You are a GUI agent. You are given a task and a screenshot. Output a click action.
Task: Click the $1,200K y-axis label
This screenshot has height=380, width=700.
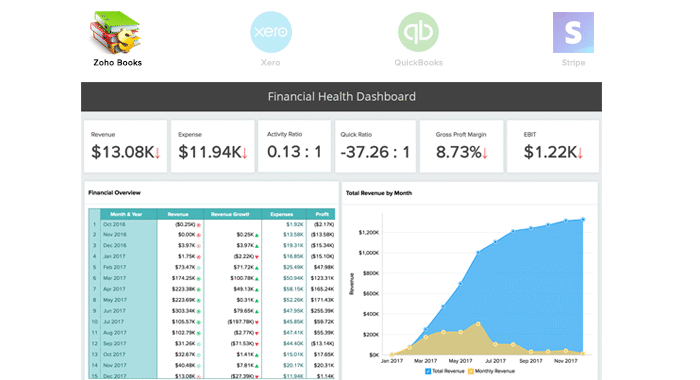point(369,233)
